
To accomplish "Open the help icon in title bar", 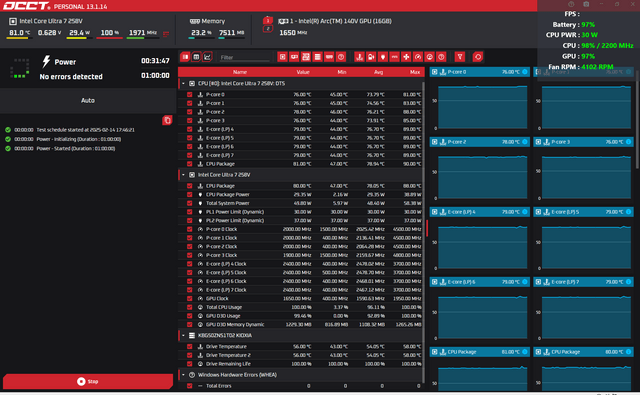I will click(571, 4).
